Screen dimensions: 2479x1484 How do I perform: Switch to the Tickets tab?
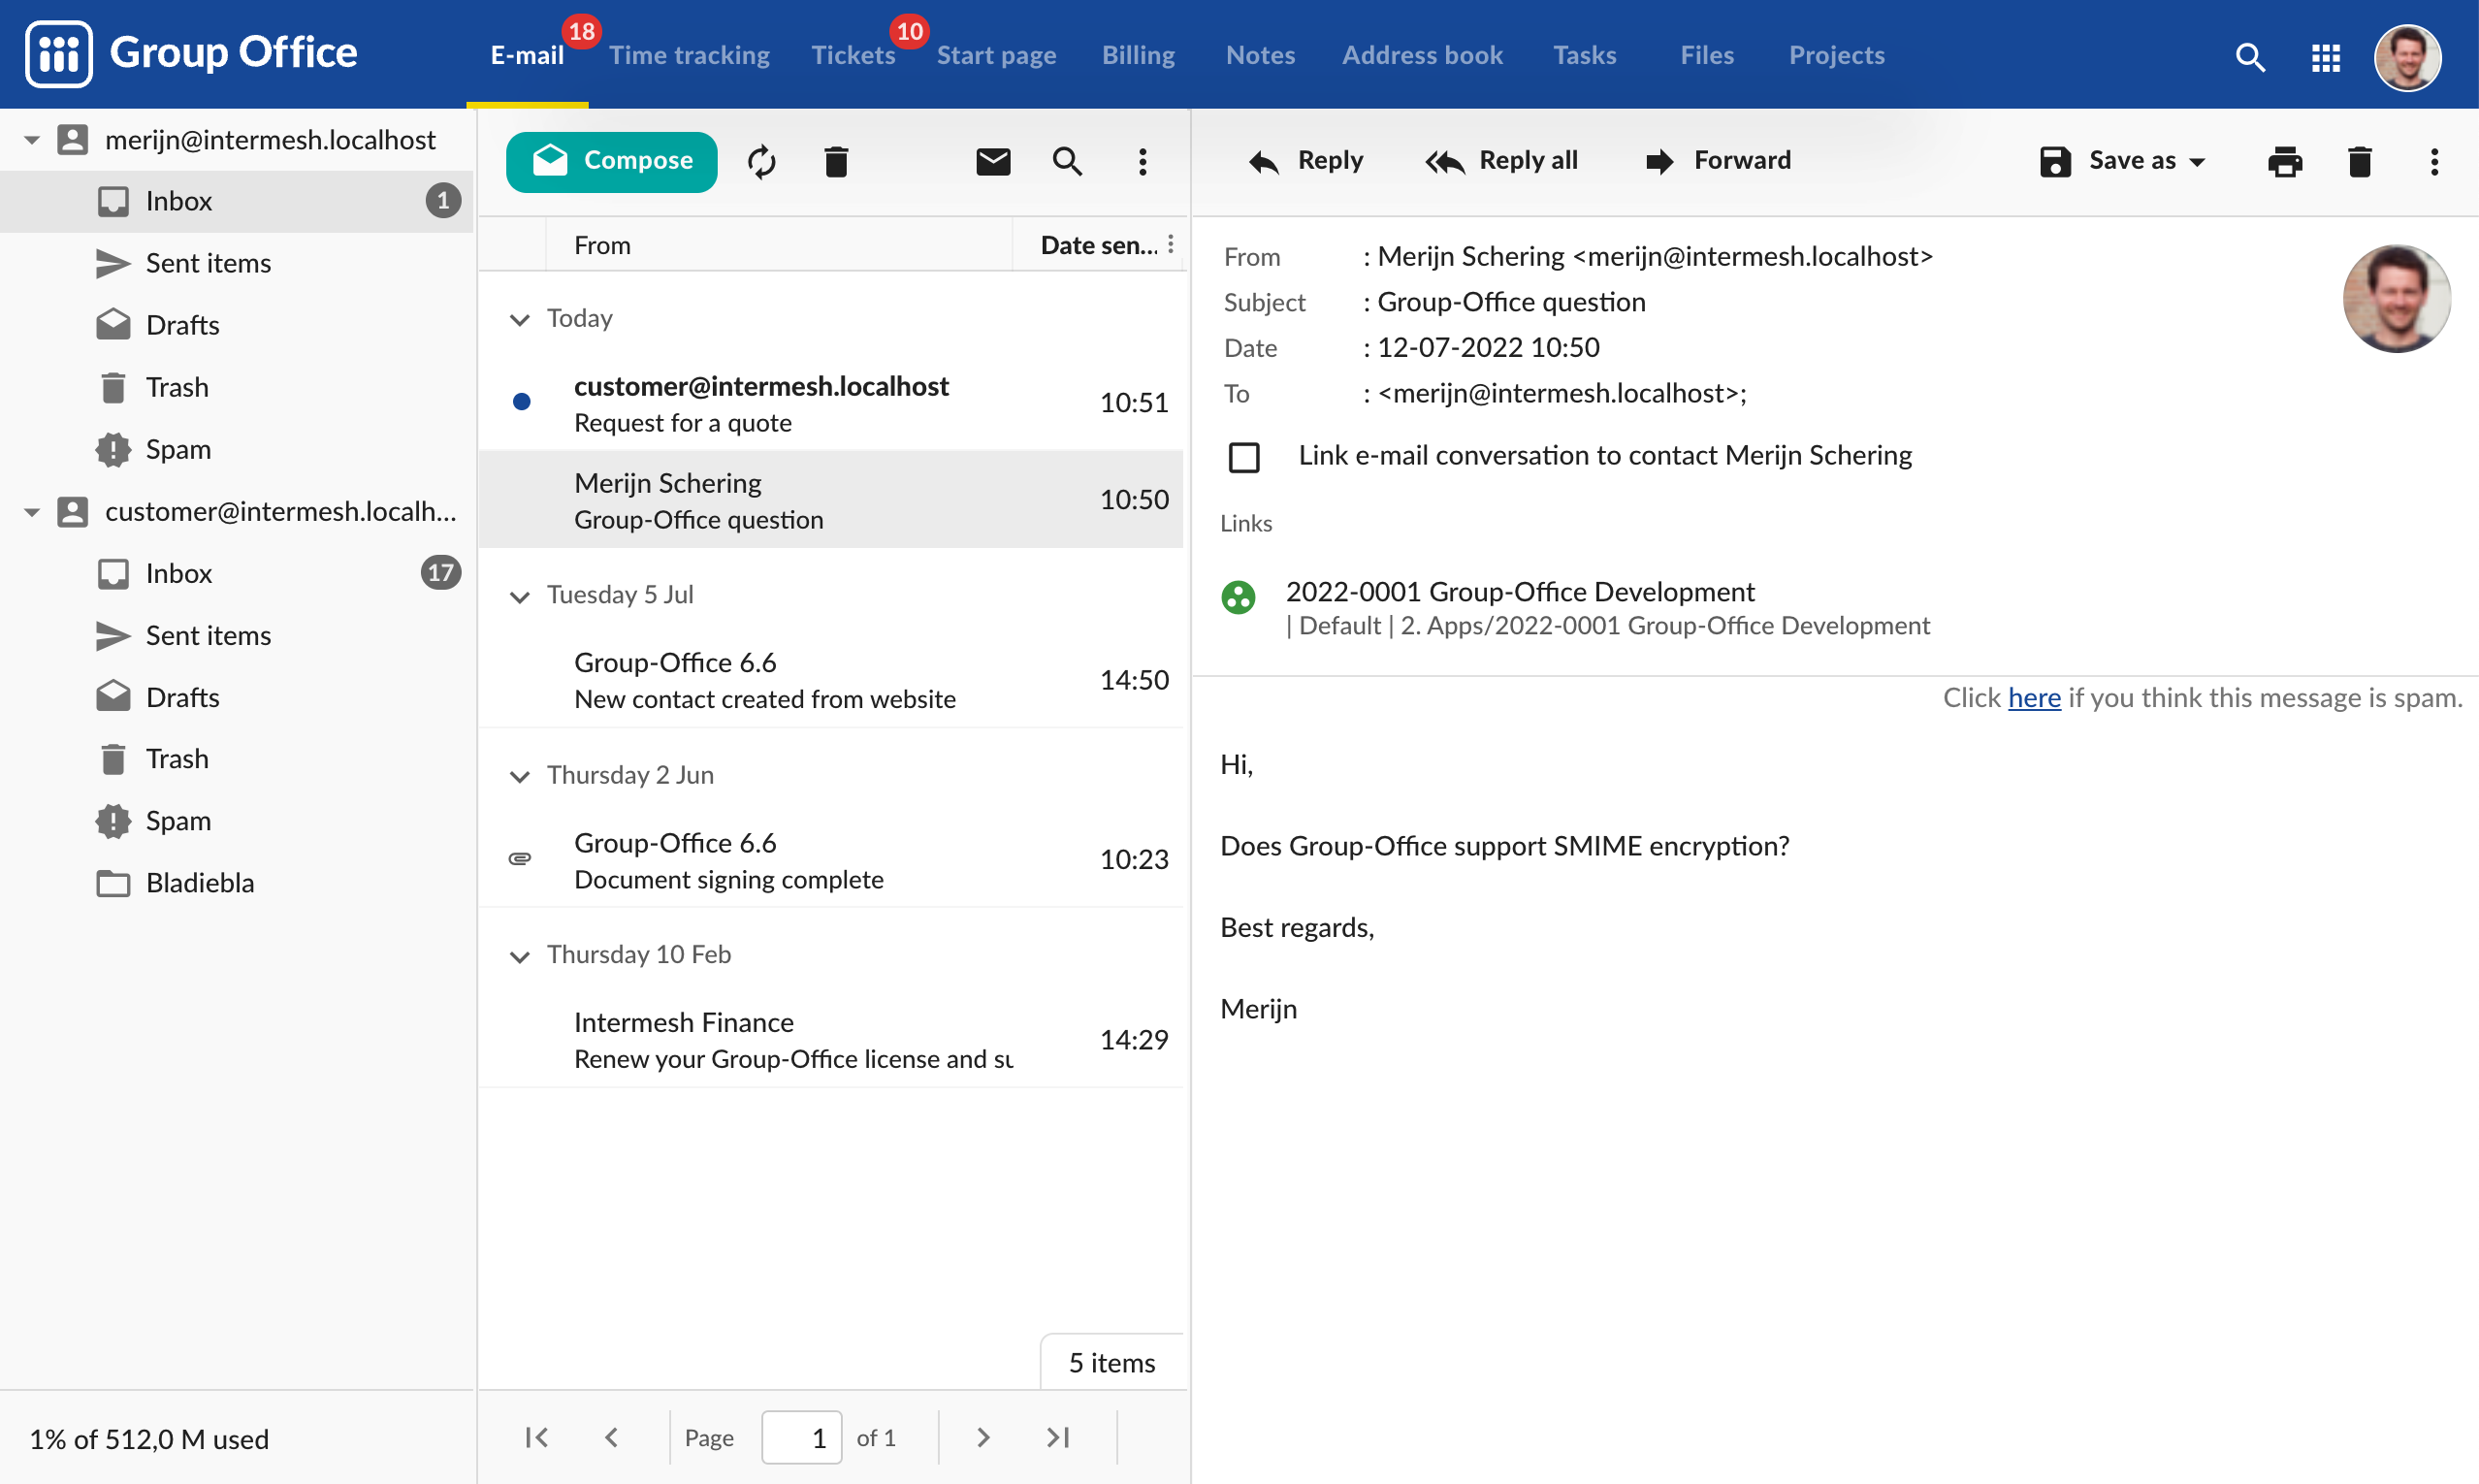[853, 55]
